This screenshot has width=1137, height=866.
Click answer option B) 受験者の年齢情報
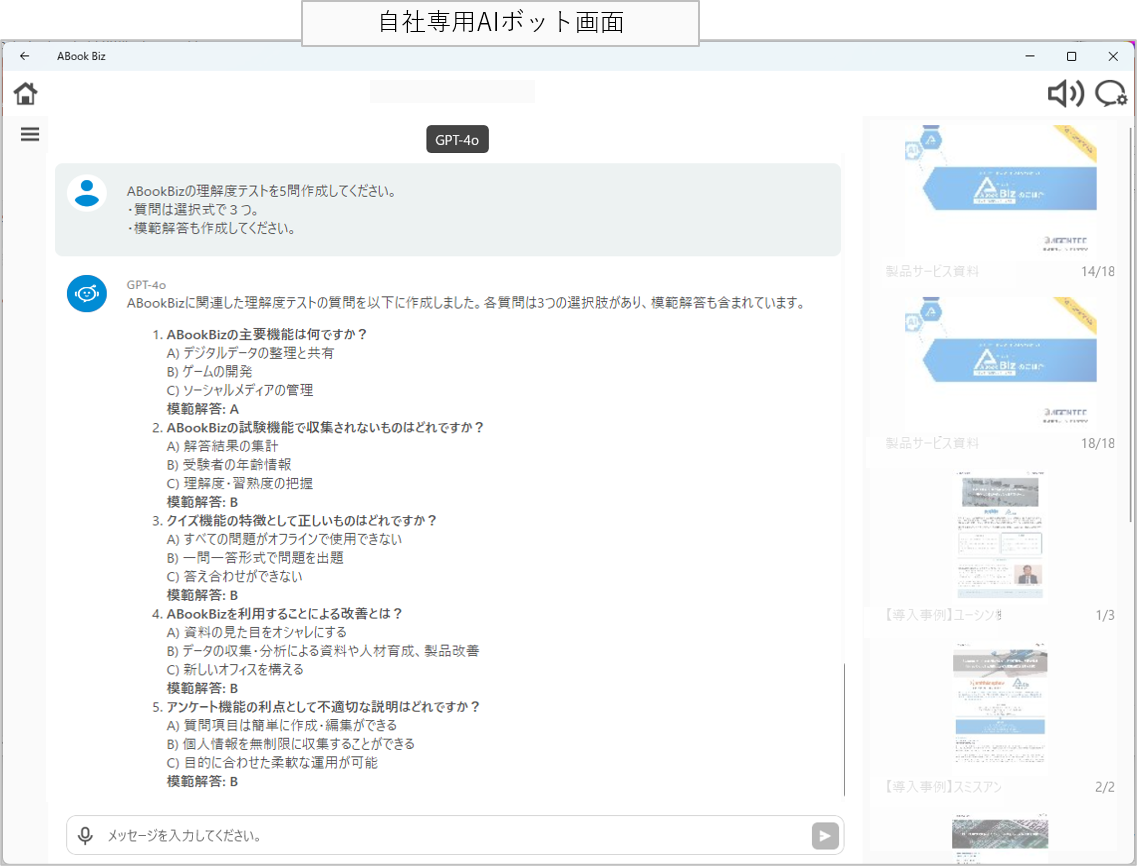click(x=229, y=464)
